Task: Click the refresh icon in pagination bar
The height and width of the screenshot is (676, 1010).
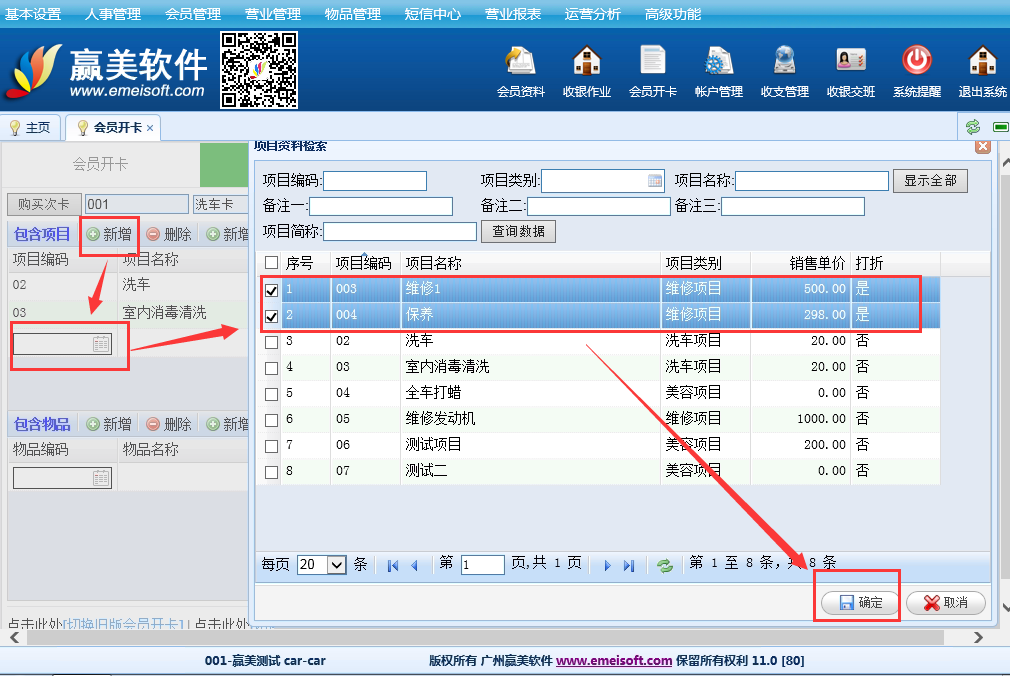Action: tap(665, 565)
